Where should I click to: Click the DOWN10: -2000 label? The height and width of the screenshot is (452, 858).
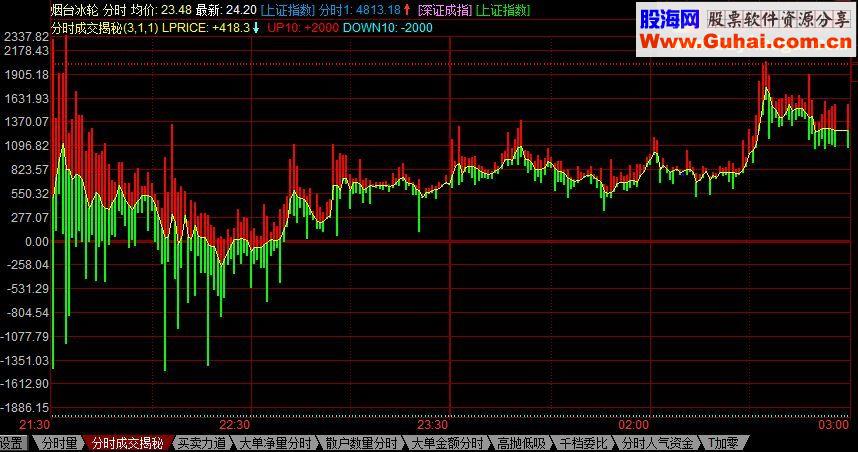387,27
